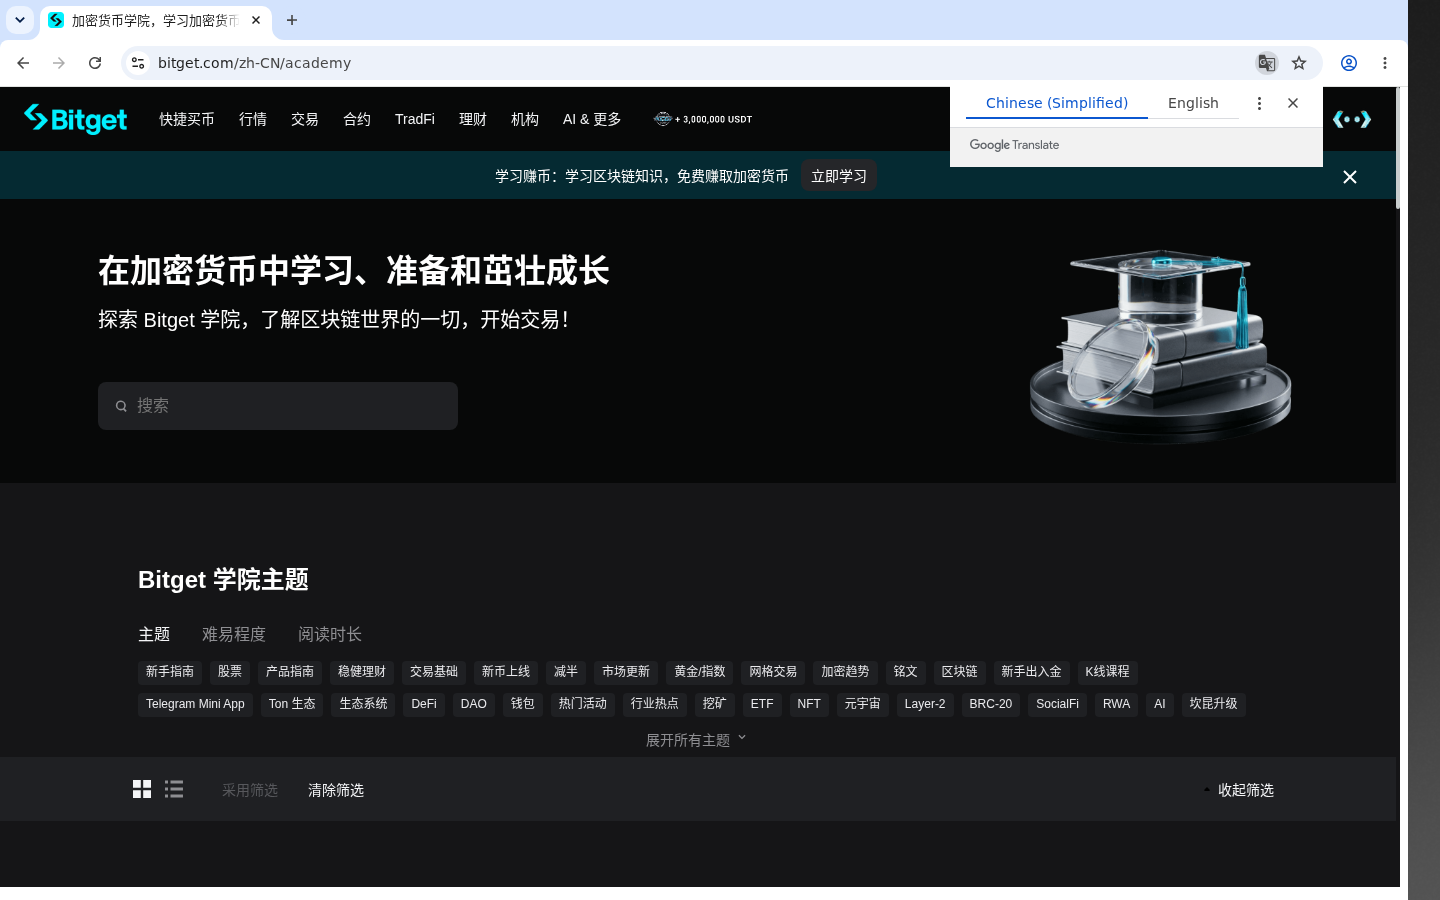Dismiss the learn-to-earn banner
Viewport: 1440px width, 900px height.
click(x=1350, y=177)
